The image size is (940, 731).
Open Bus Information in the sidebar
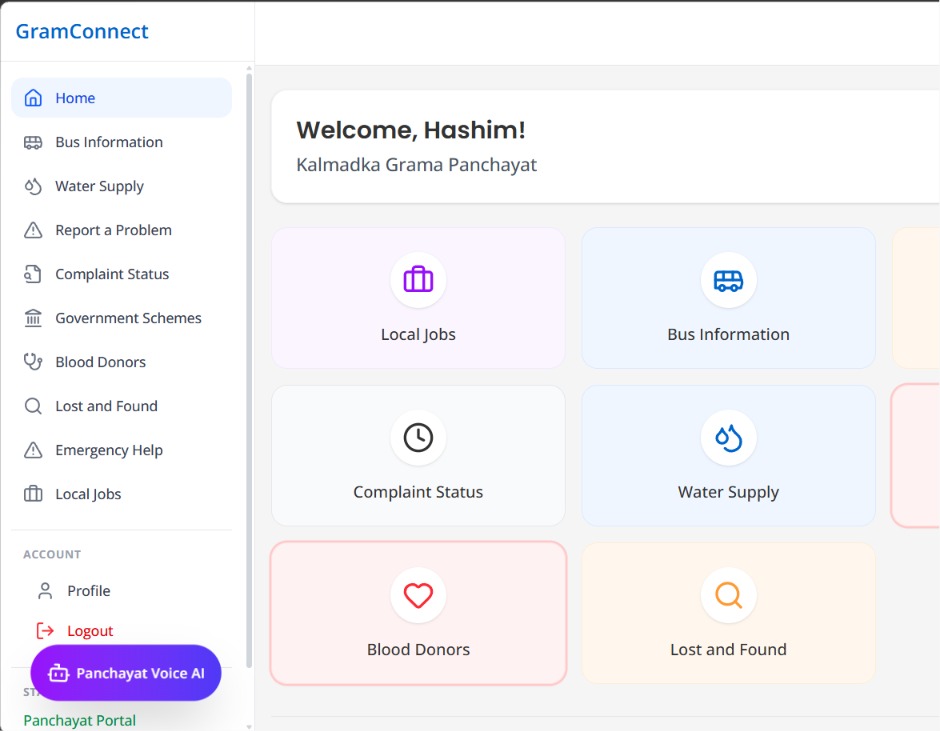[122, 142]
